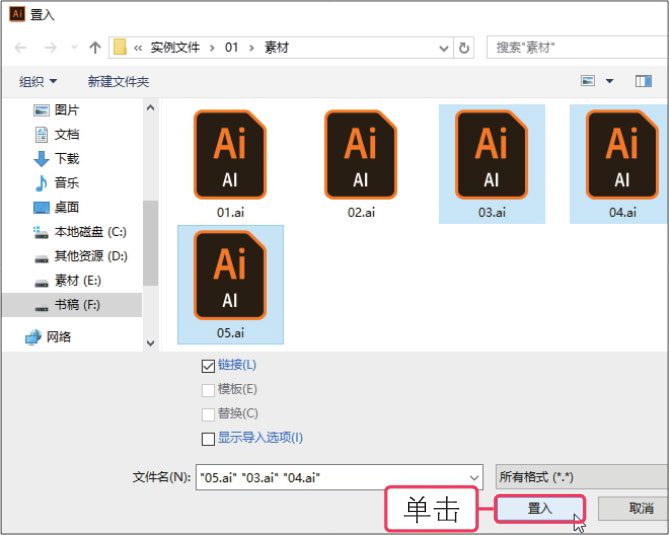Click the 04.ai file icon
Image resolution: width=669 pixels, height=535 pixels.
tap(621, 155)
